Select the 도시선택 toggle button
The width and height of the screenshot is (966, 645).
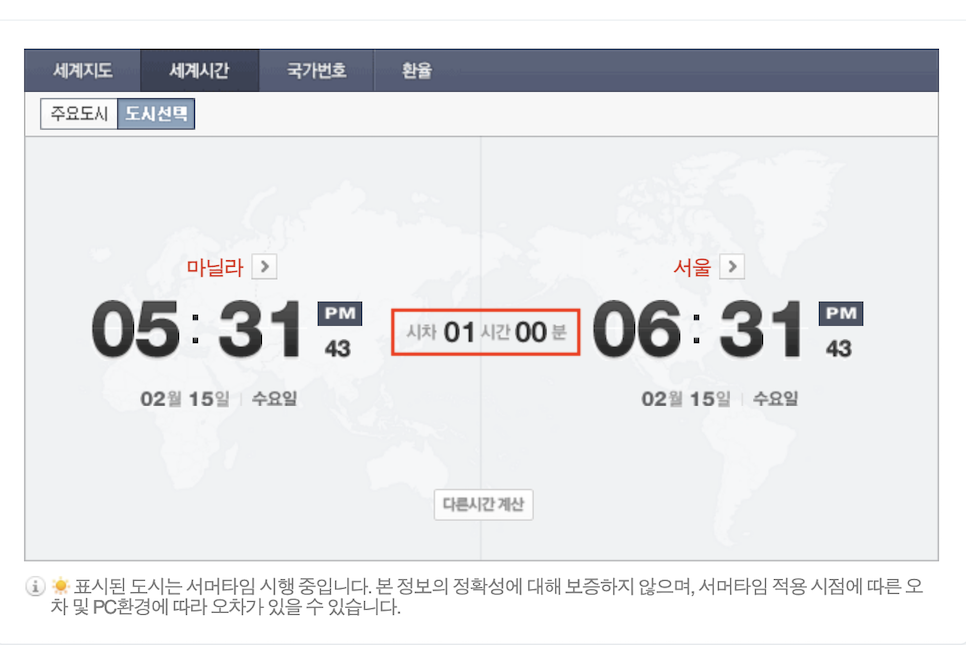tap(156, 114)
